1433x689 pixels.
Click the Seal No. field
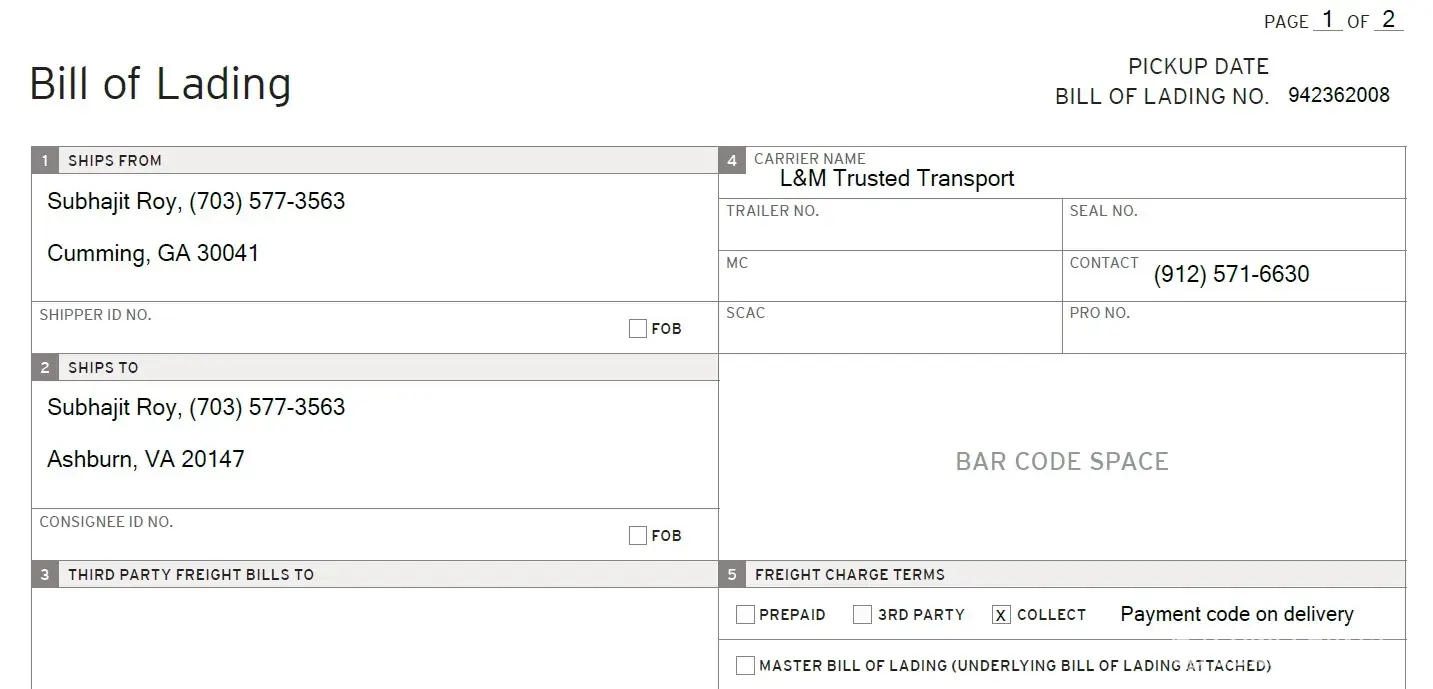(x=1233, y=232)
